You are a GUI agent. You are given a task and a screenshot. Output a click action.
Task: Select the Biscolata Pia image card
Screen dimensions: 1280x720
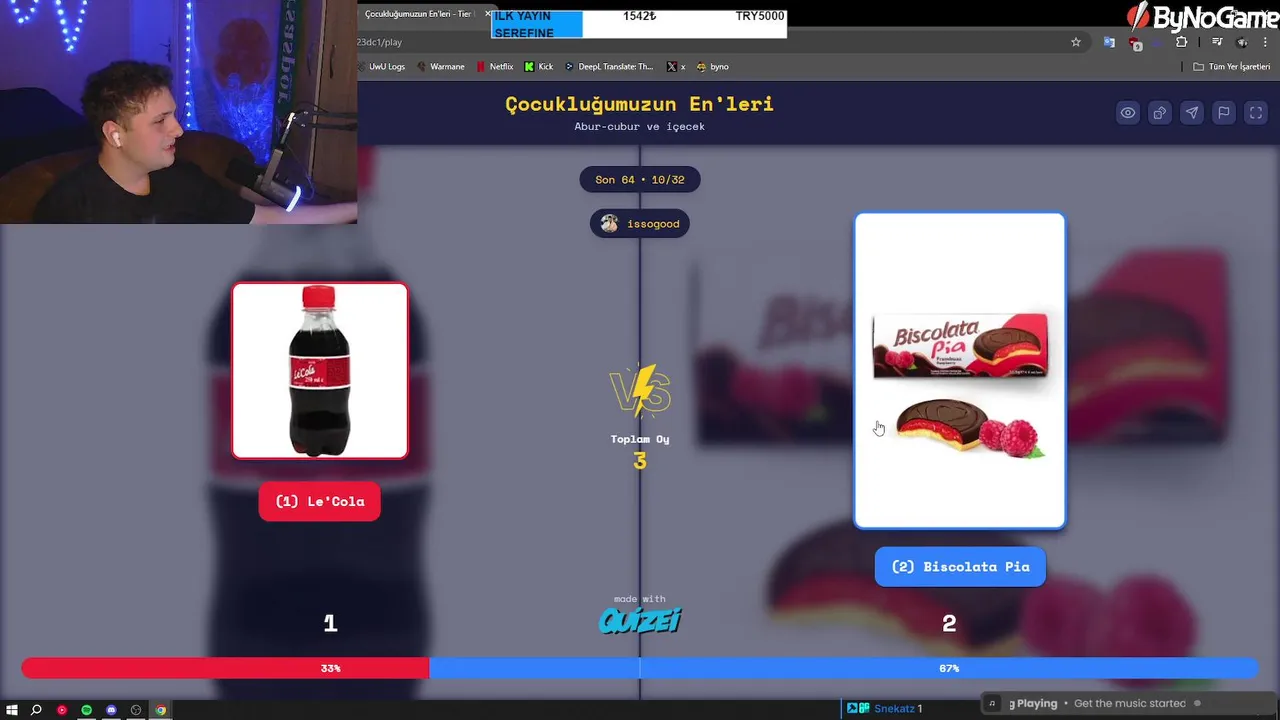960,370
